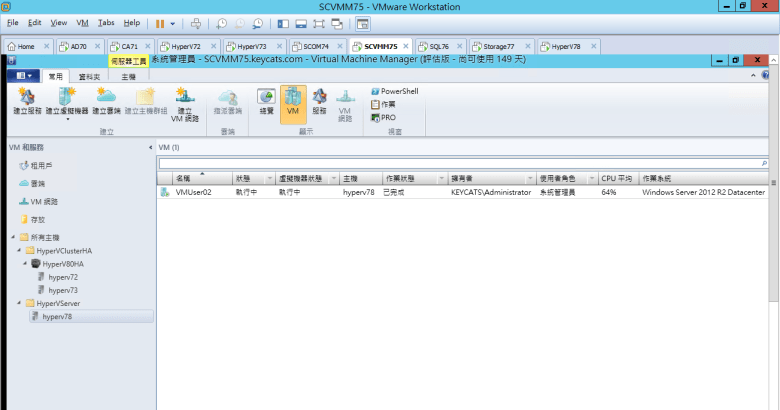Click the 建立雲端 (Create Cloud) ribbon icon
The image size is (780, 410).
pos(105,102)
